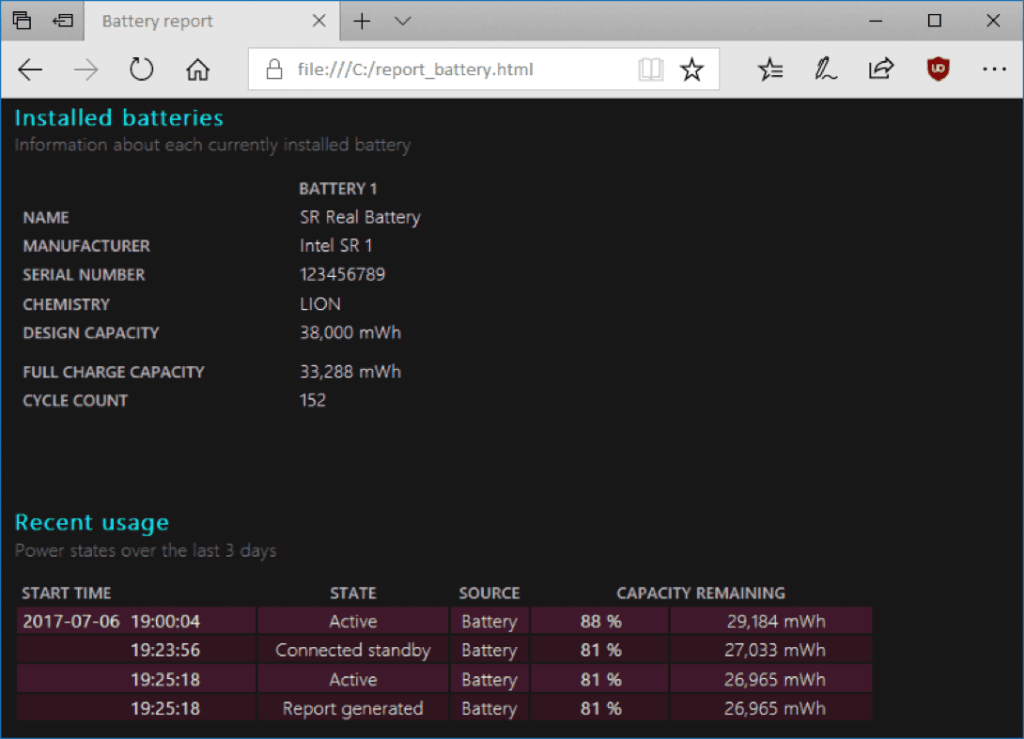
Task: Click the Add notes pen icon
Action: 825,70
